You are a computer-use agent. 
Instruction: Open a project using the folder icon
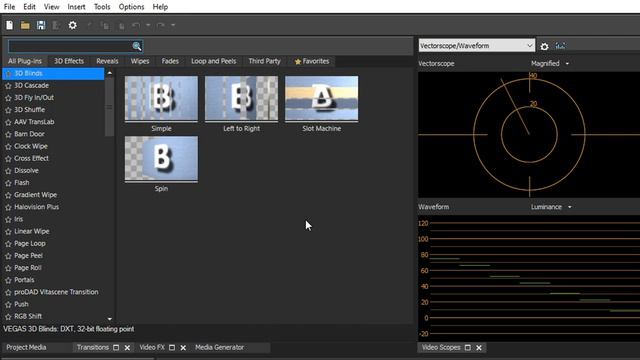[25, 25]
